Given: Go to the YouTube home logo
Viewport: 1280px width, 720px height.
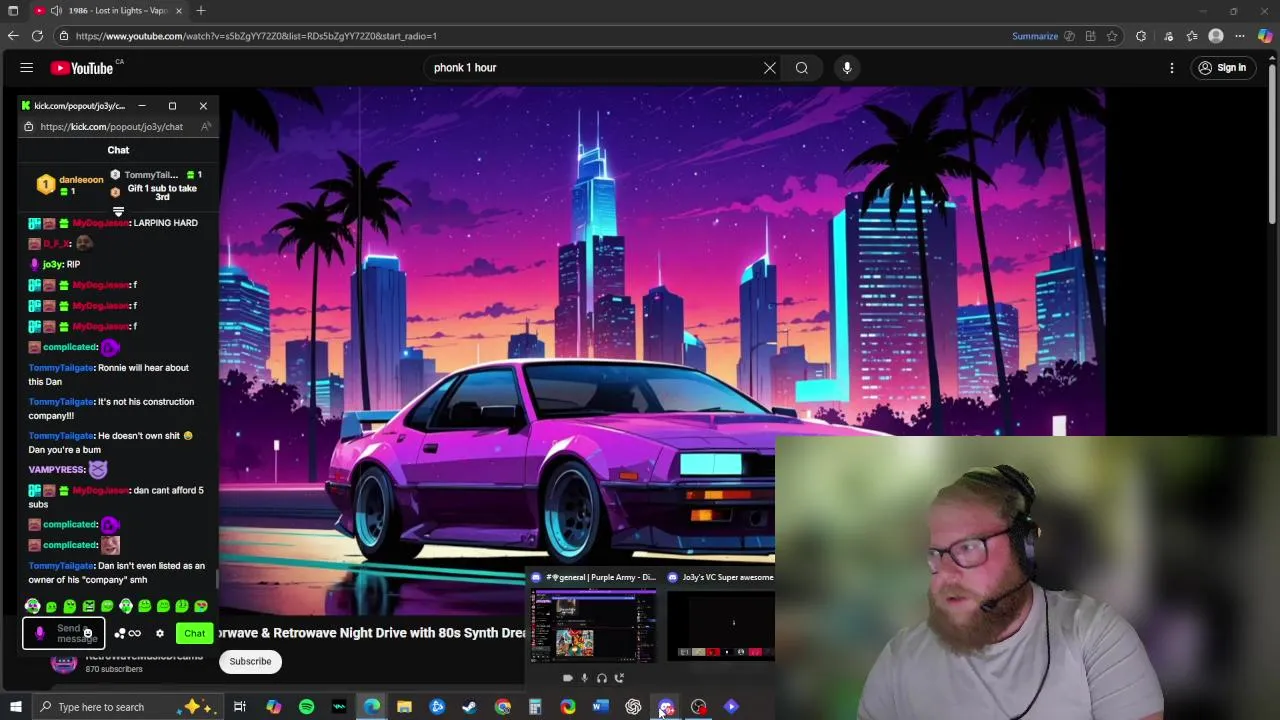Looking at the screenshot, I should click(x=82, y=68).
